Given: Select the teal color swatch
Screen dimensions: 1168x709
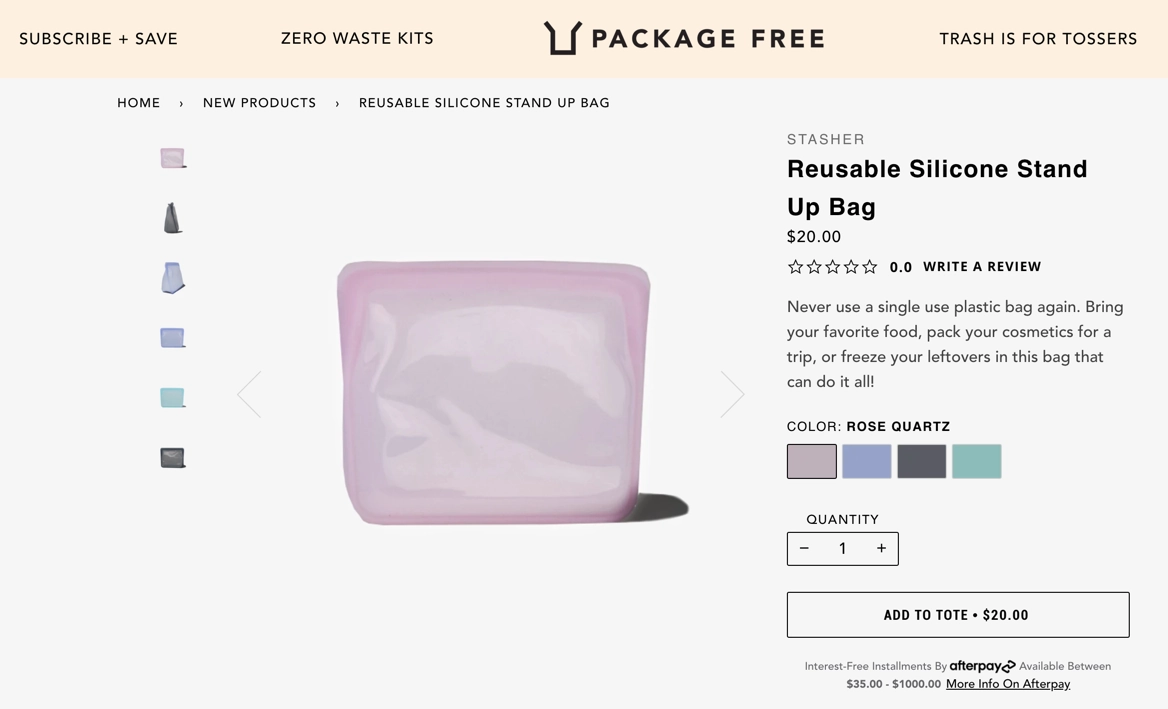Looking at the screenshot, I should (x=976, y=461).
